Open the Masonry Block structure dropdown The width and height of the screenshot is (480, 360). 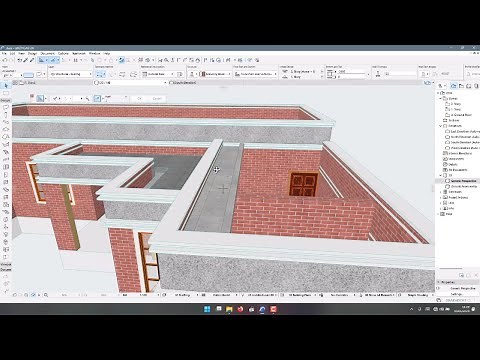pyautogui.click(x=215, y=74)
